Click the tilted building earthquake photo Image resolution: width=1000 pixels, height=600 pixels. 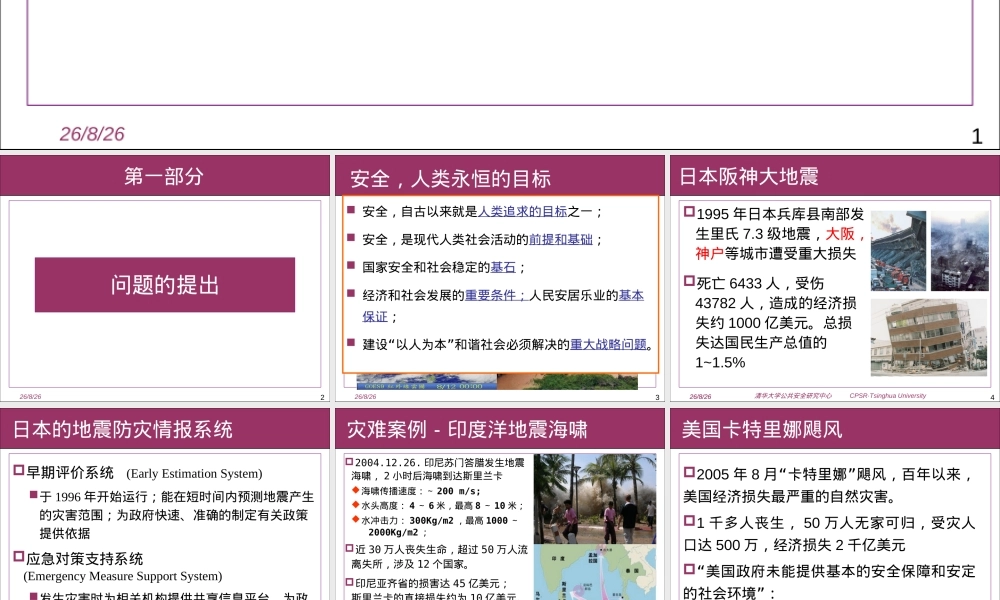929,337
